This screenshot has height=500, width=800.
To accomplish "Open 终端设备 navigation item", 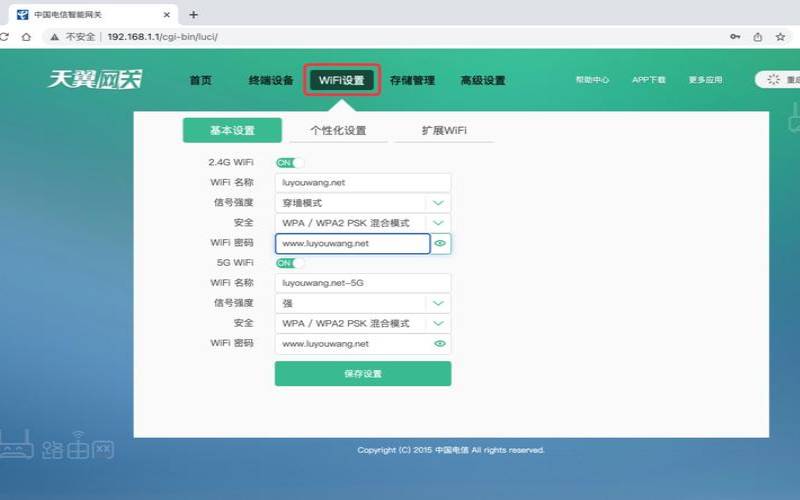I will 271,80.
